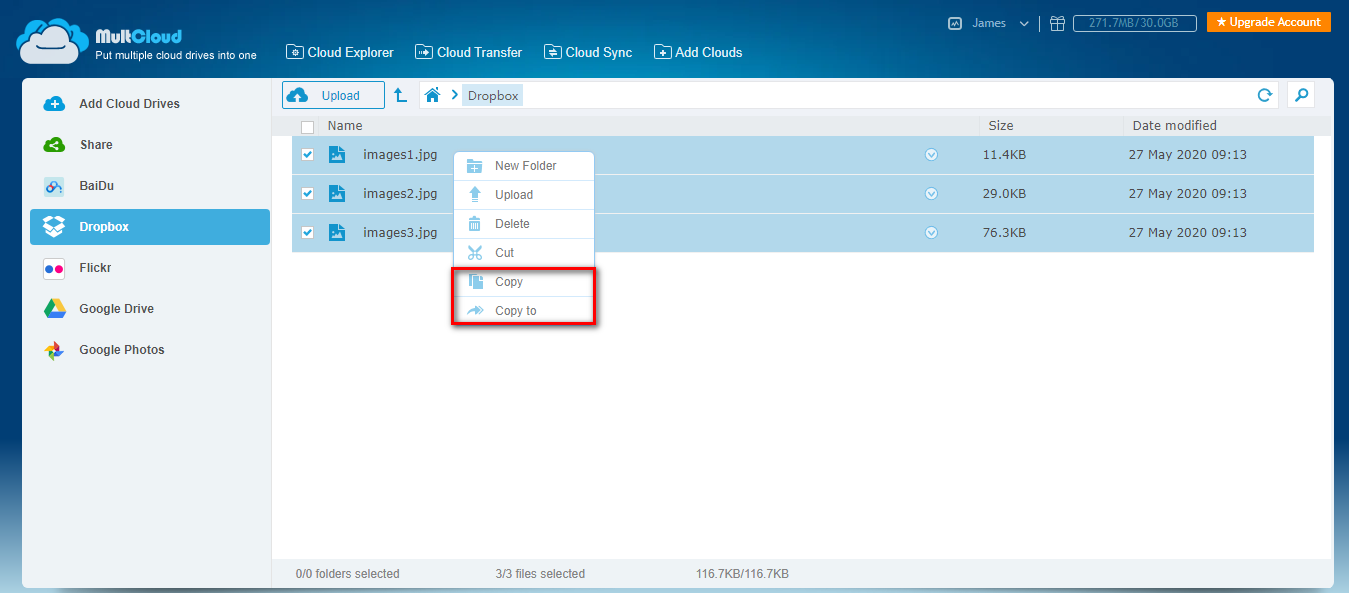Uncheck the images1.jpg checkbox
Screen dimensions: 1349x593
[x=307, y=155]
